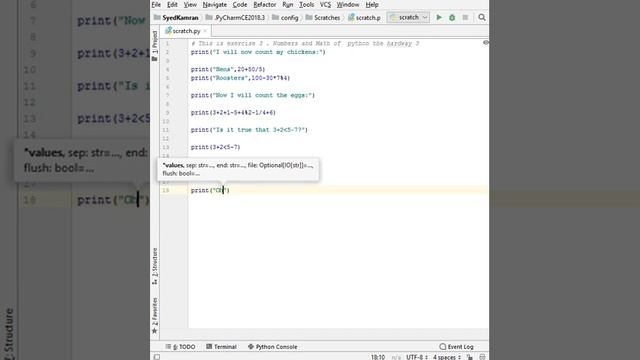The height and width of the screenshot is (360, 640).
Task: Open the Tools menu
Action: point(307,4)
